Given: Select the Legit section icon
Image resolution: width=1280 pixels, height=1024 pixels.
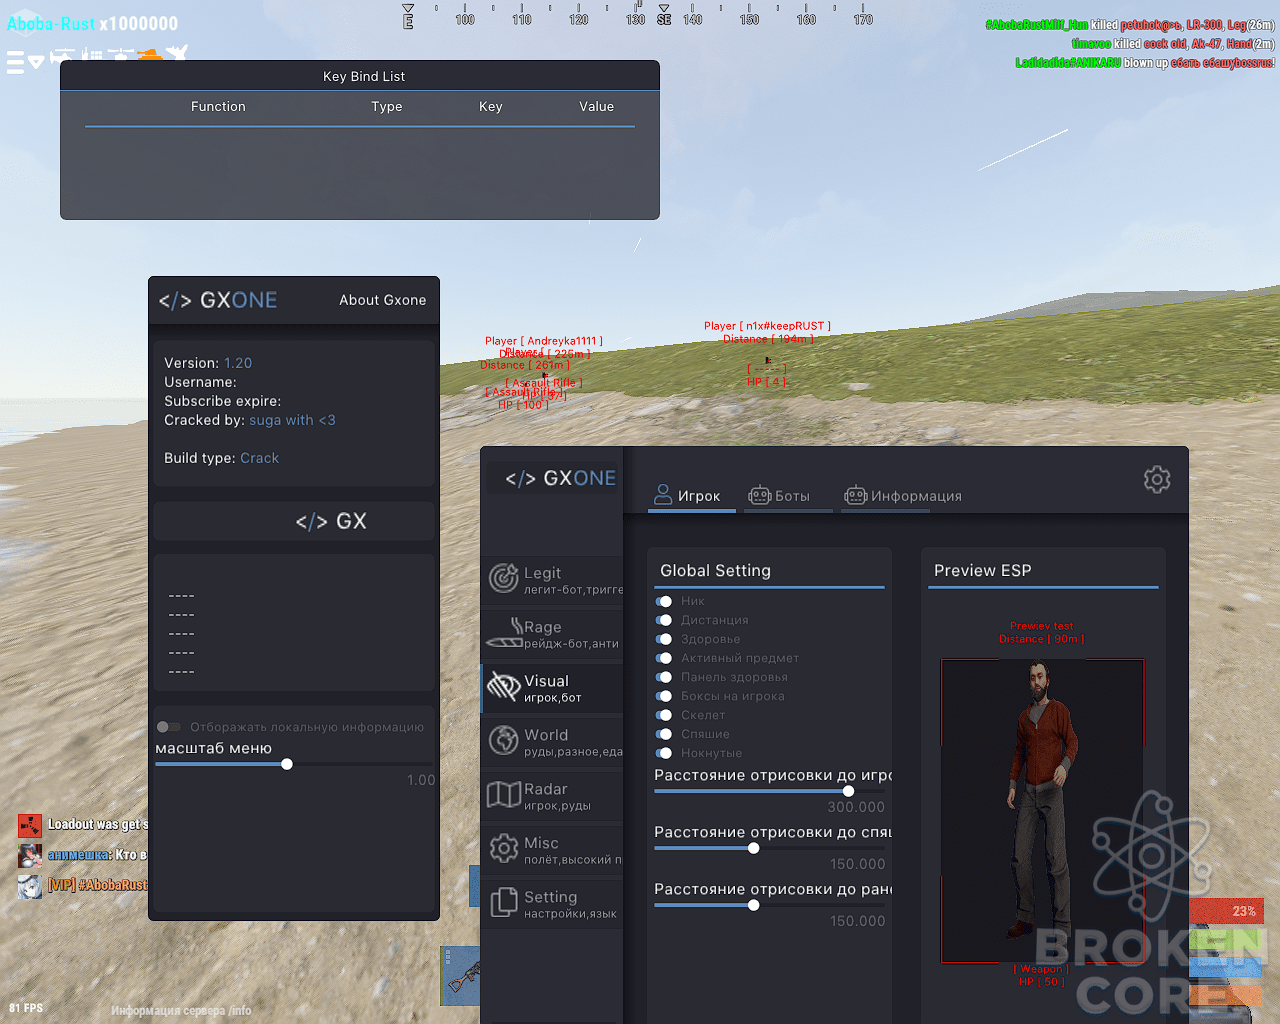Looking at the screenshot, I should pos(503,578).
